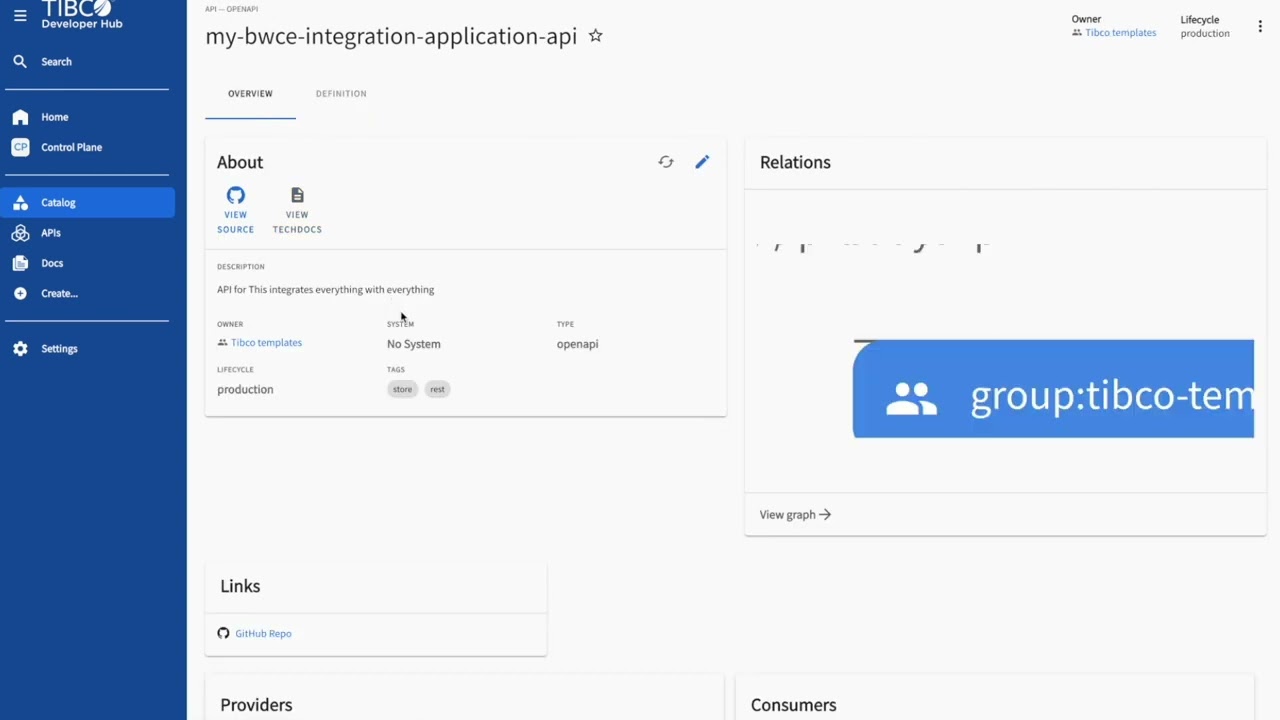Click the page title my-bwce-integration-application-api
Screen dimensions: 1280x720
tap(391, 36)
